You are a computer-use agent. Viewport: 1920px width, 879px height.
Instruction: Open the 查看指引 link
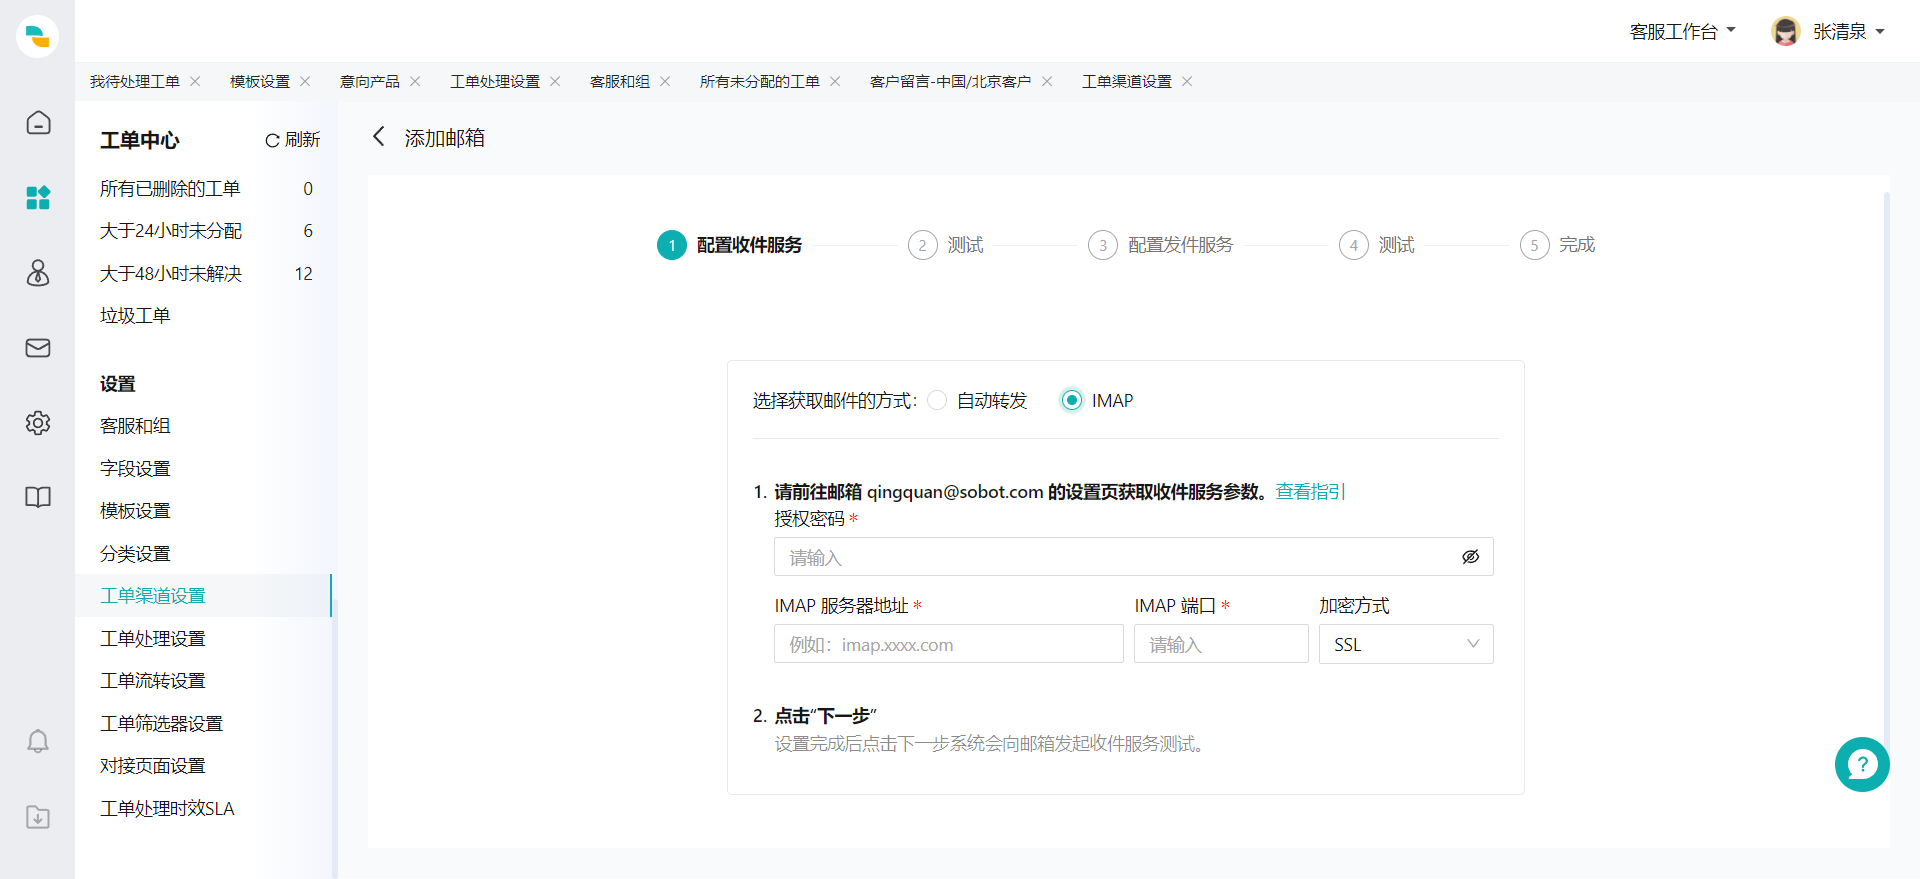point(1310,491)
